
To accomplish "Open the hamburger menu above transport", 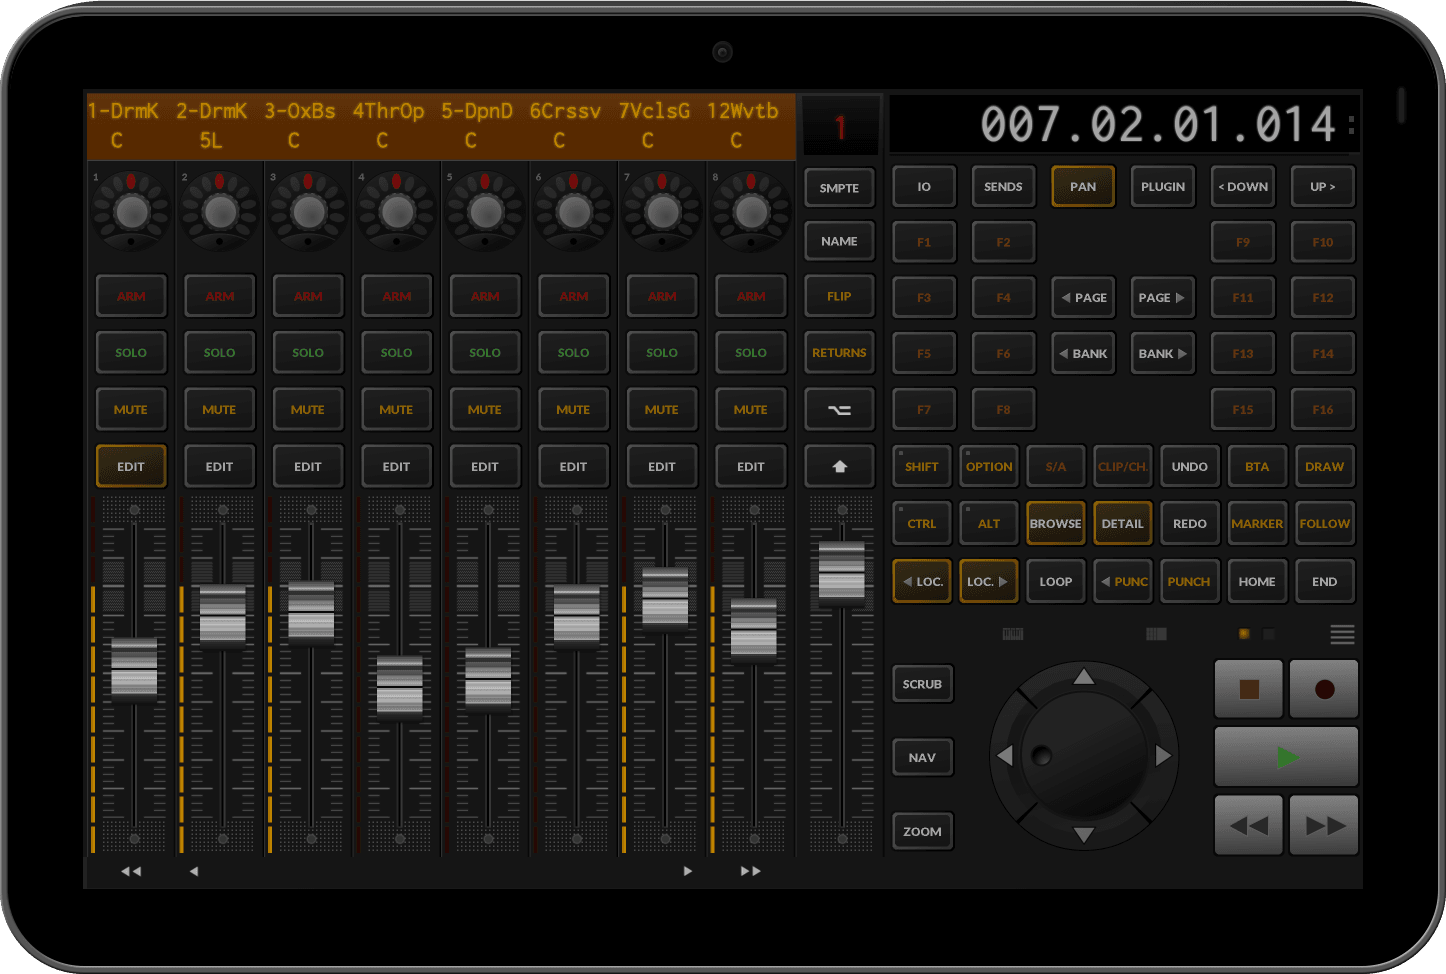I will click(1342, 634).
